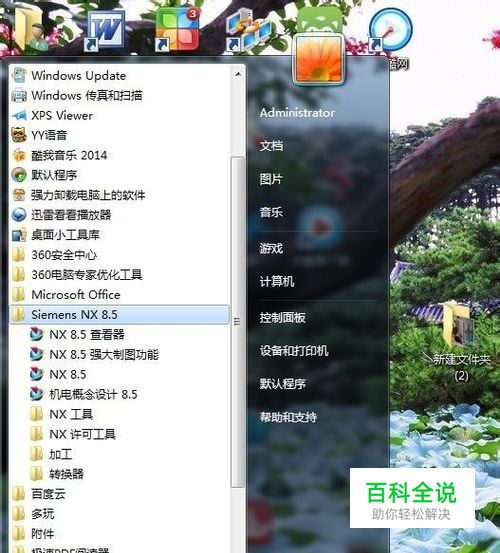Expand the 转换器 subfolder
Viewport: 500px width, 553px height.
pyautogui.click(x=120, y=474)
